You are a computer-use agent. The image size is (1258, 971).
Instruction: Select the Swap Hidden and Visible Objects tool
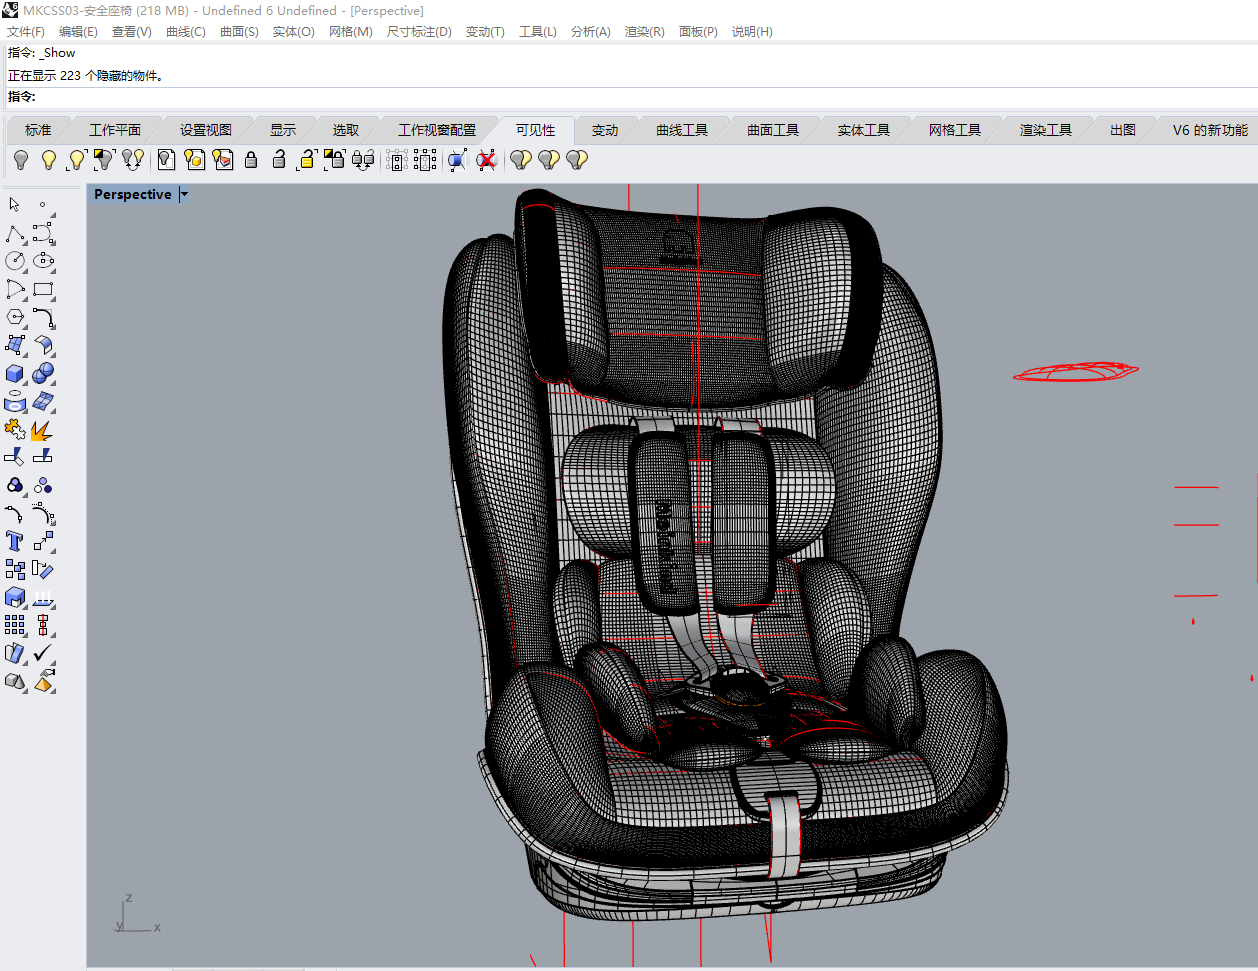click(132, 160)
